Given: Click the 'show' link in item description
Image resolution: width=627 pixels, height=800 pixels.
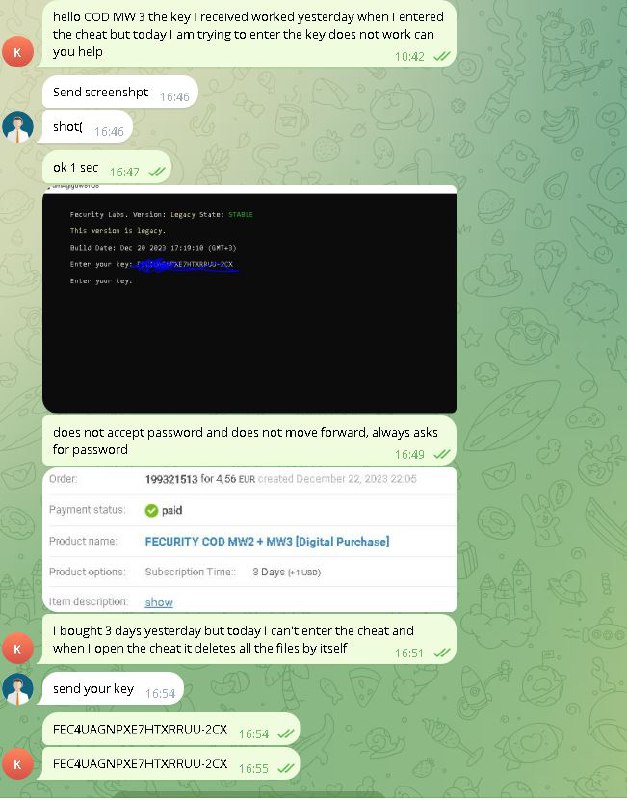Looking at the screenshot, I should pyautogui.click(x=159, y=602).
